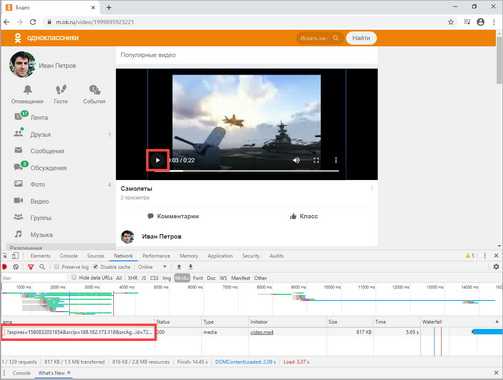Focus the site search field

[318, 38]
